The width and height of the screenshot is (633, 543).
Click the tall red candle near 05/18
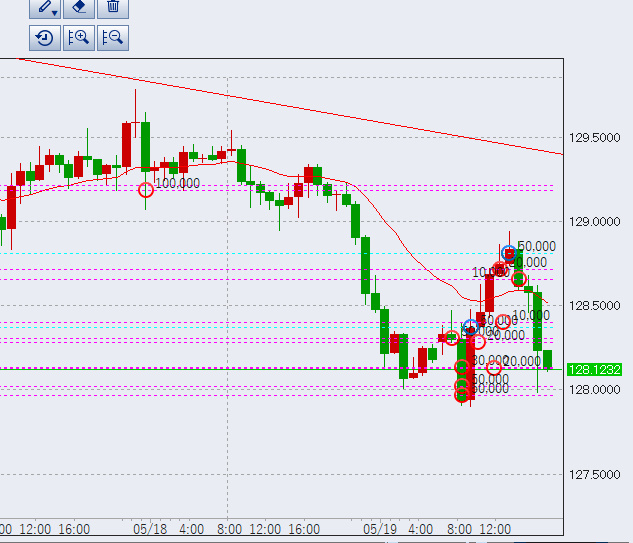click(127, 145)
